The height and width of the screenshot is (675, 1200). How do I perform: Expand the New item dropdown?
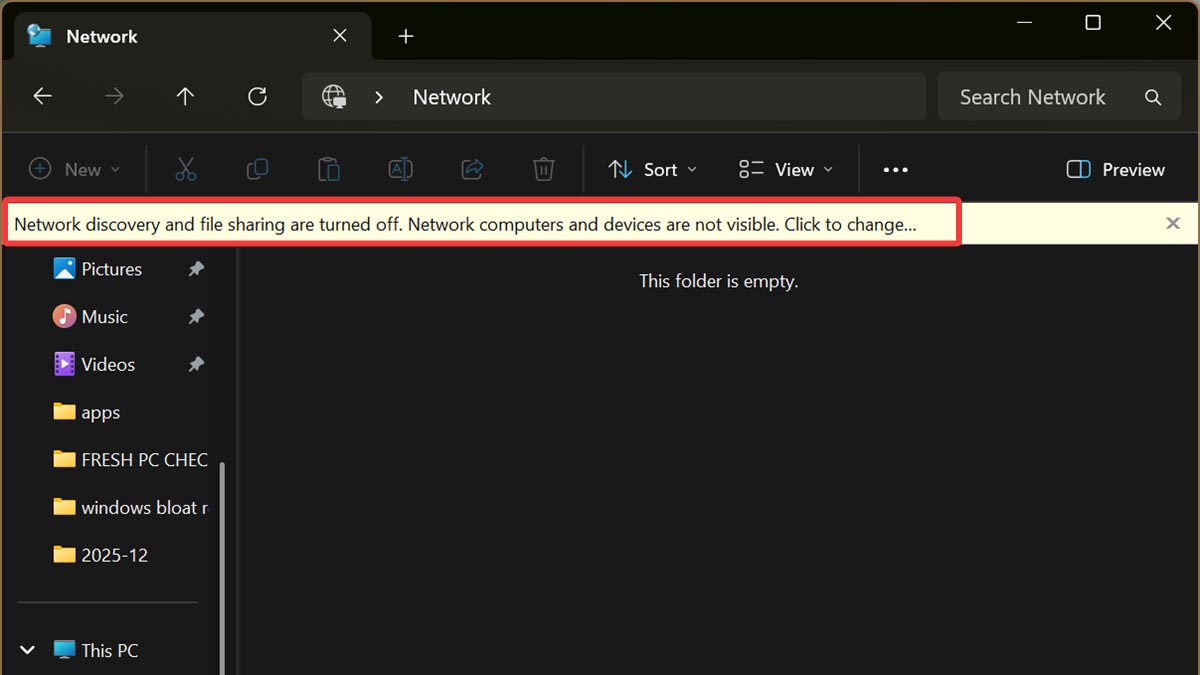pos(75,170)
